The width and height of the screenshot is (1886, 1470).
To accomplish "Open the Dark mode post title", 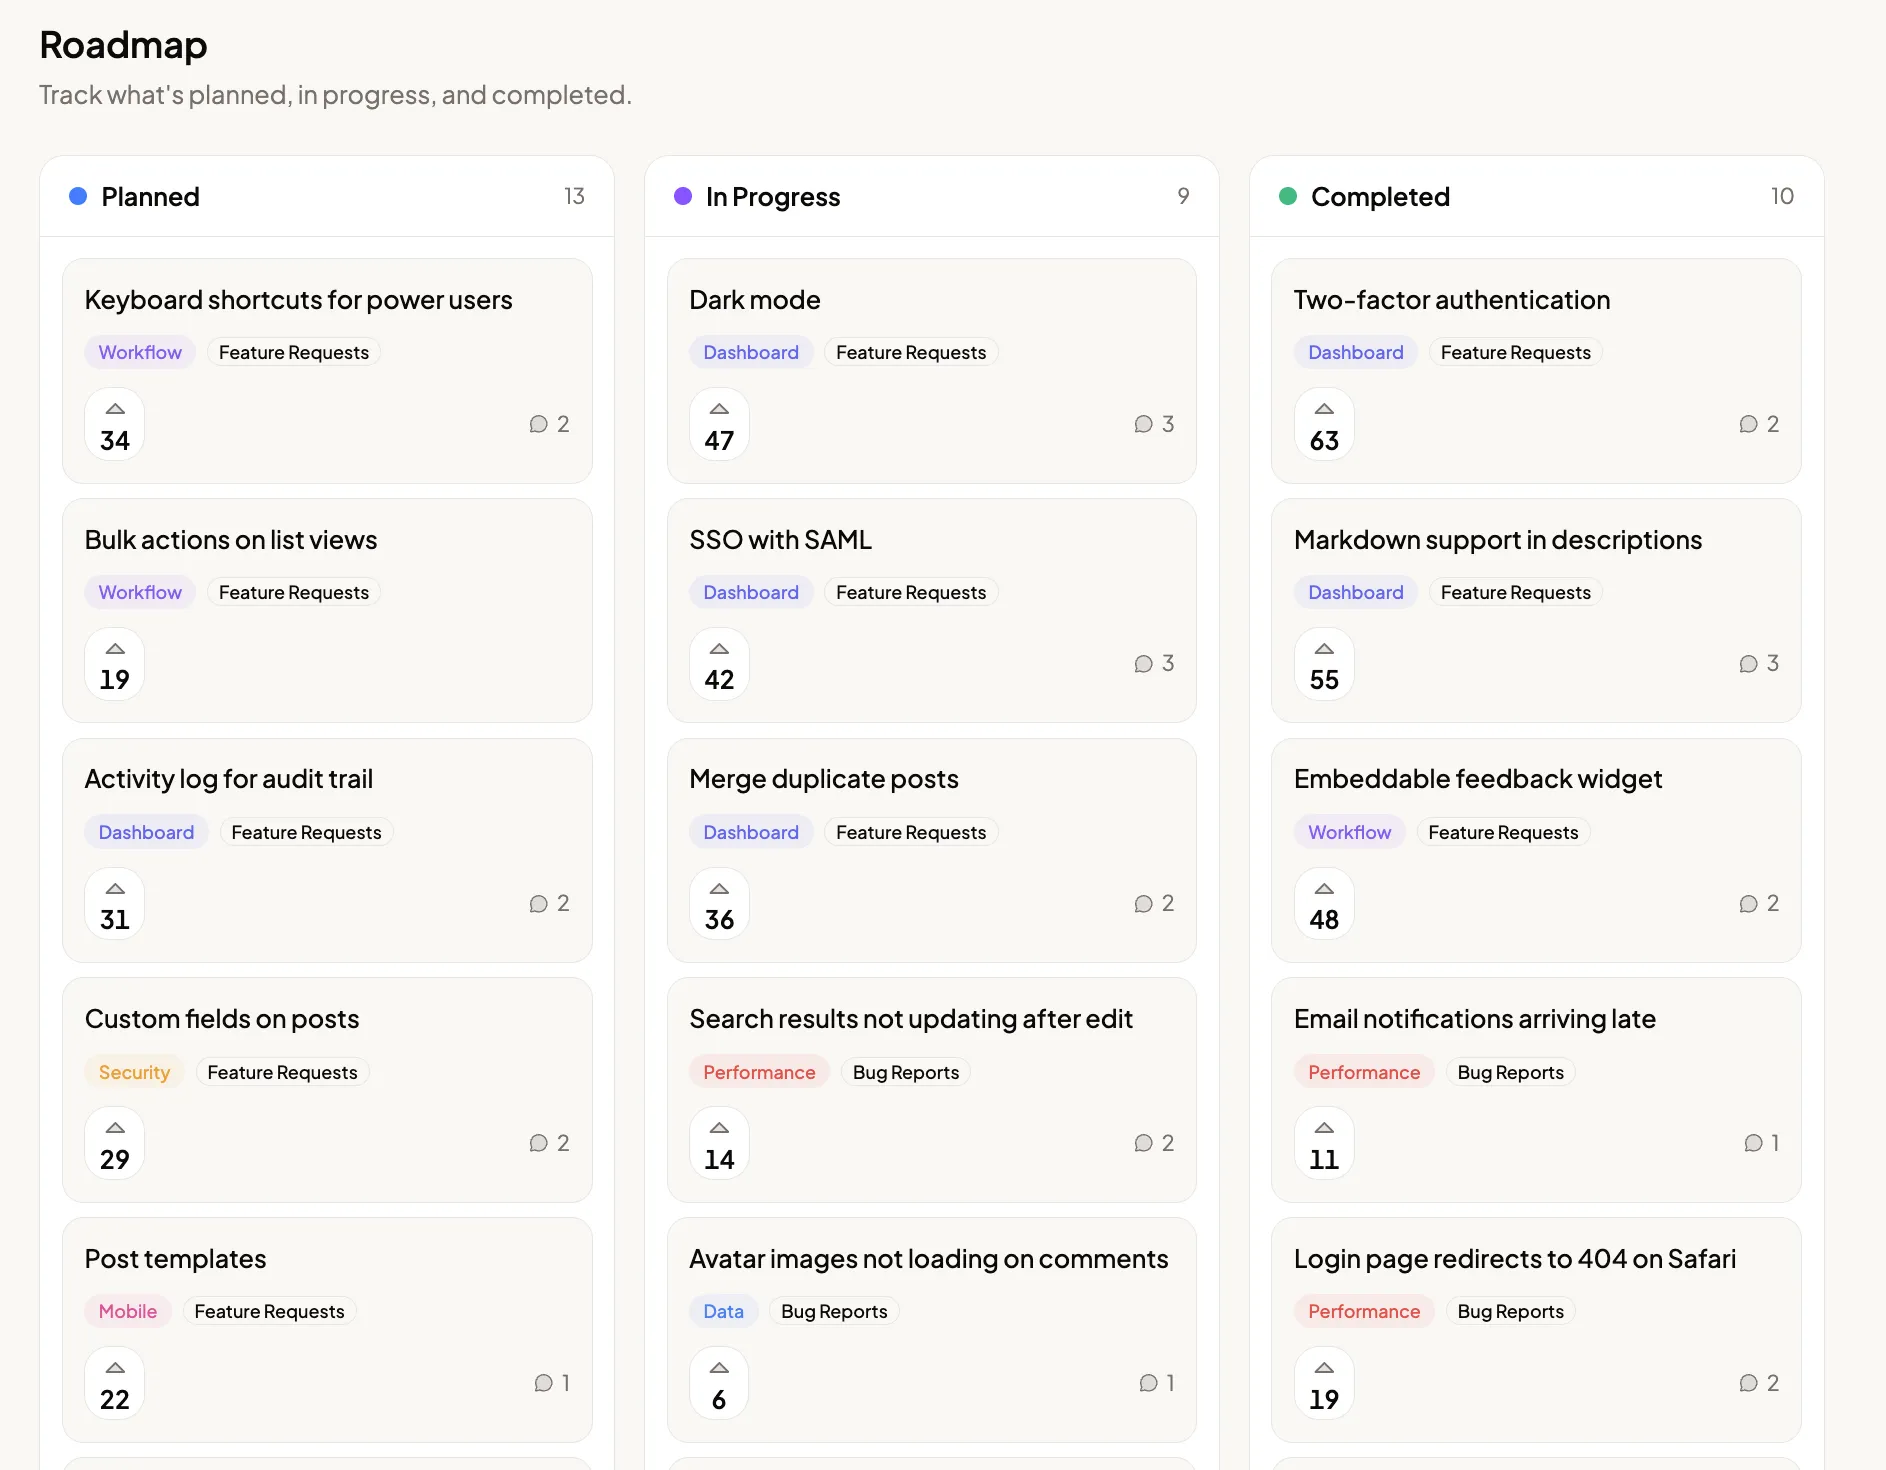I will 755,300.
